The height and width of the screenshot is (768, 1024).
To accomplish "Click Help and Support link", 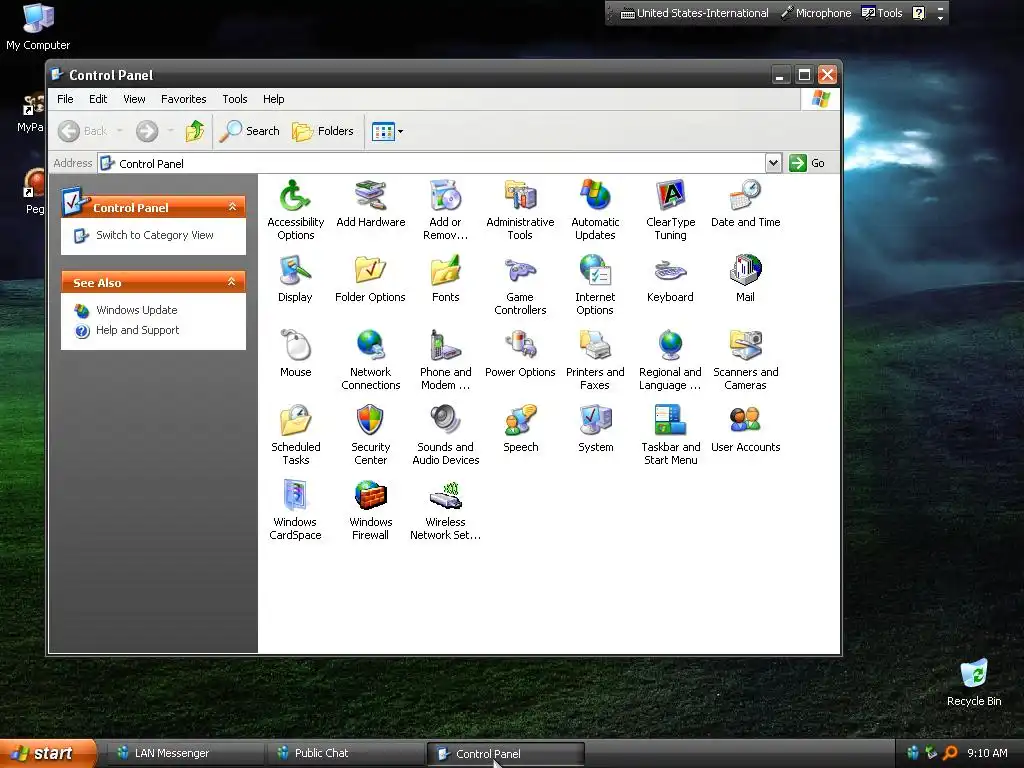I will 137,330.
